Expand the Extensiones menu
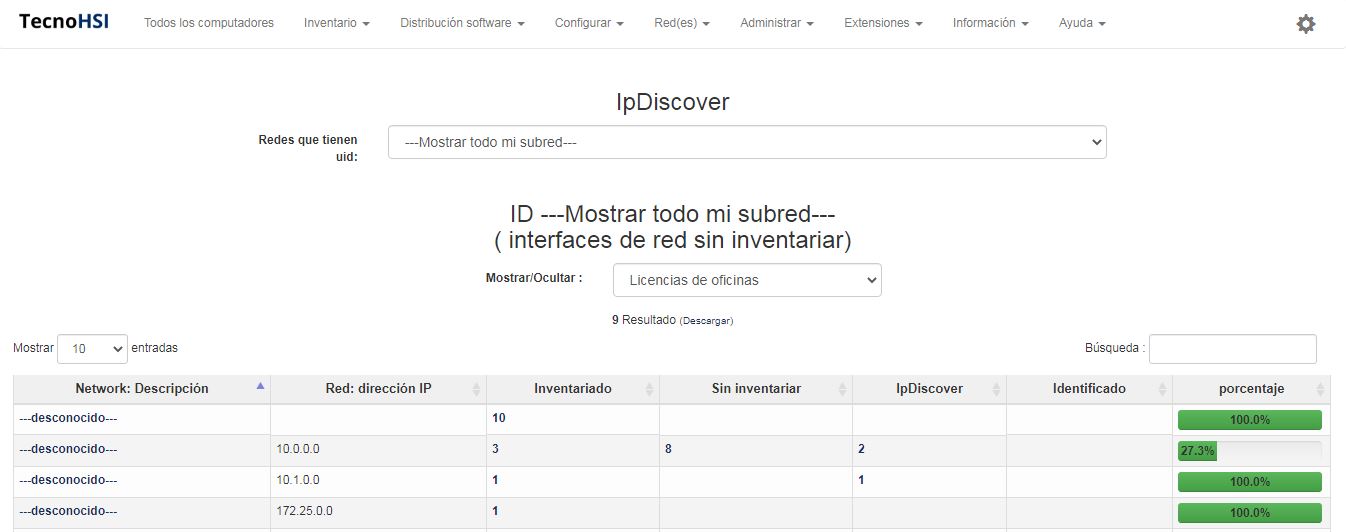1346x532 pixels. point(883,23)
